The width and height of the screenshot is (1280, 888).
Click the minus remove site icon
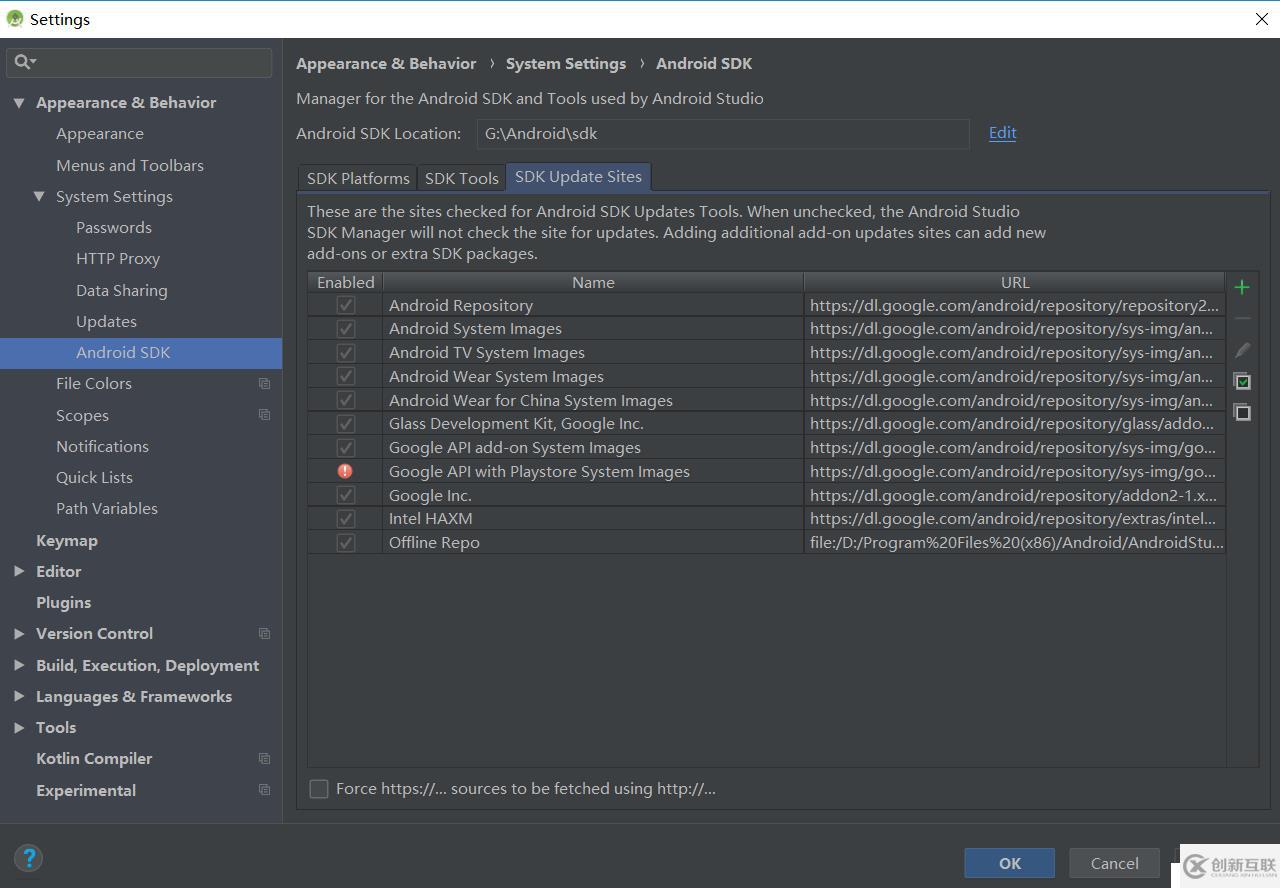click(x=1241, y=319)
